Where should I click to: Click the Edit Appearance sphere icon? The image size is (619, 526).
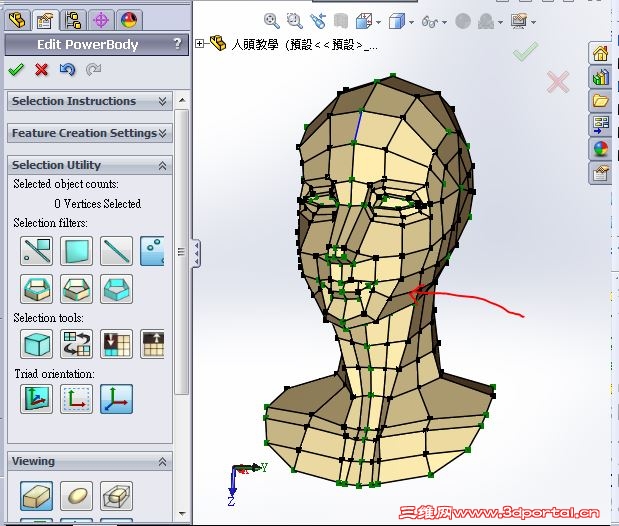coord(463,21)
